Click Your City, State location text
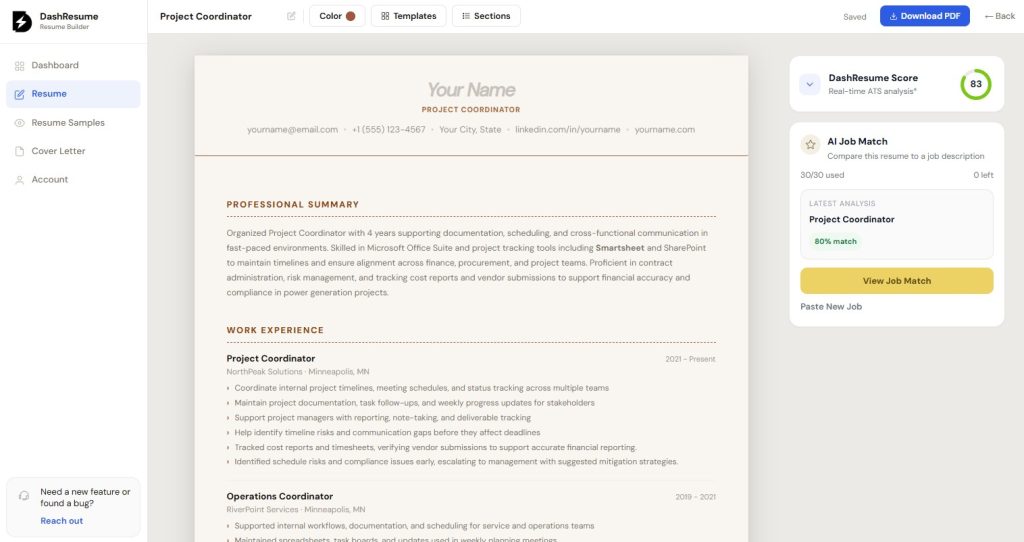1024x542 pixels. click(470, 129)
